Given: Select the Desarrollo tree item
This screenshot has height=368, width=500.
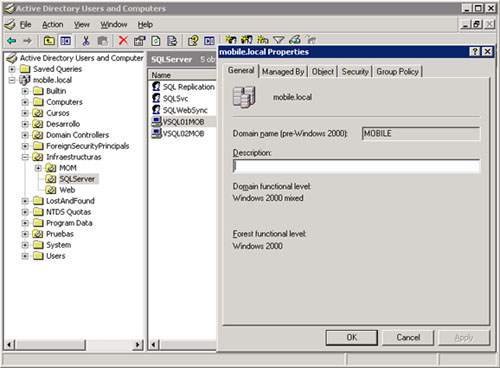Looking at the screenshot, I should click(x=63, y=124).
